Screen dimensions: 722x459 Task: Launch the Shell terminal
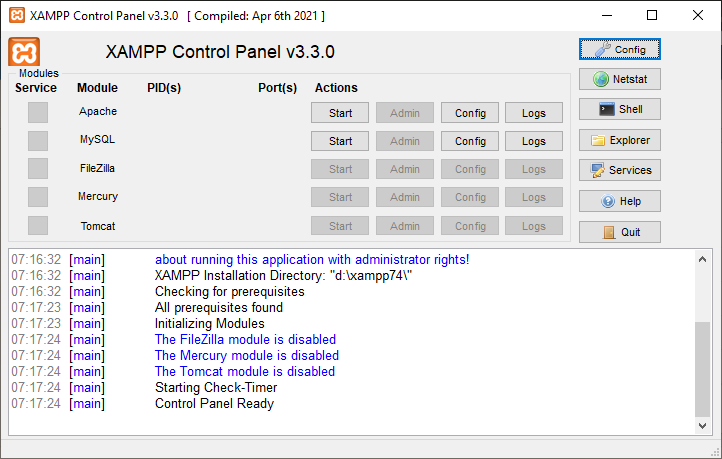coord(619,109)
